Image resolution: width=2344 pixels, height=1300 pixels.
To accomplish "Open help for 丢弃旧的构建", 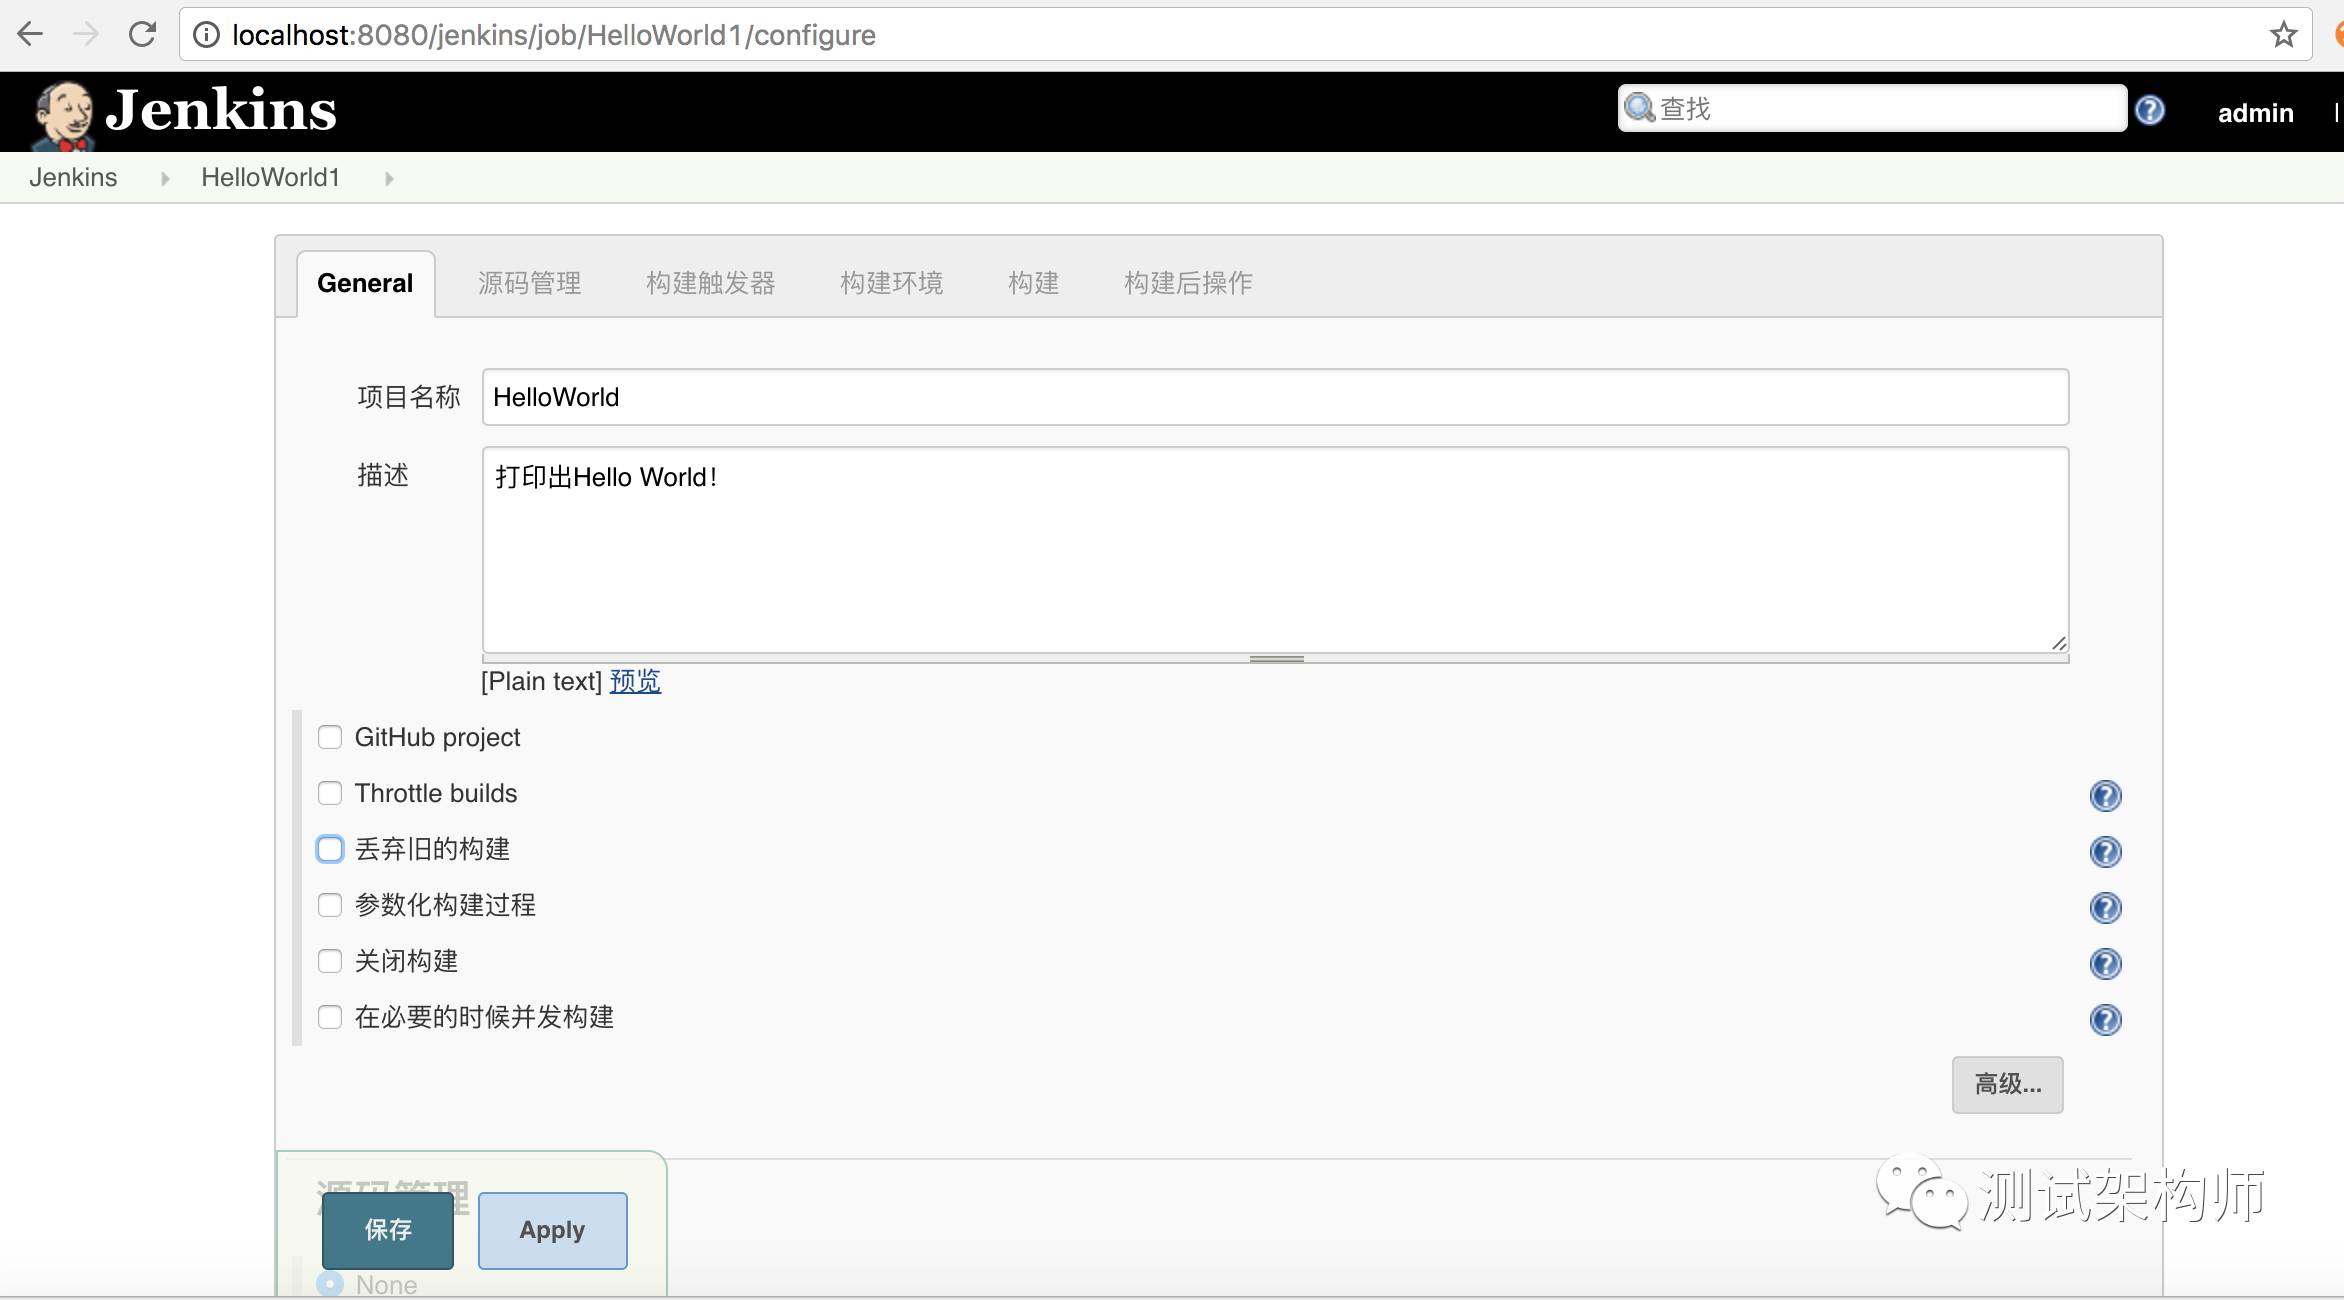I will (2106, 852).
